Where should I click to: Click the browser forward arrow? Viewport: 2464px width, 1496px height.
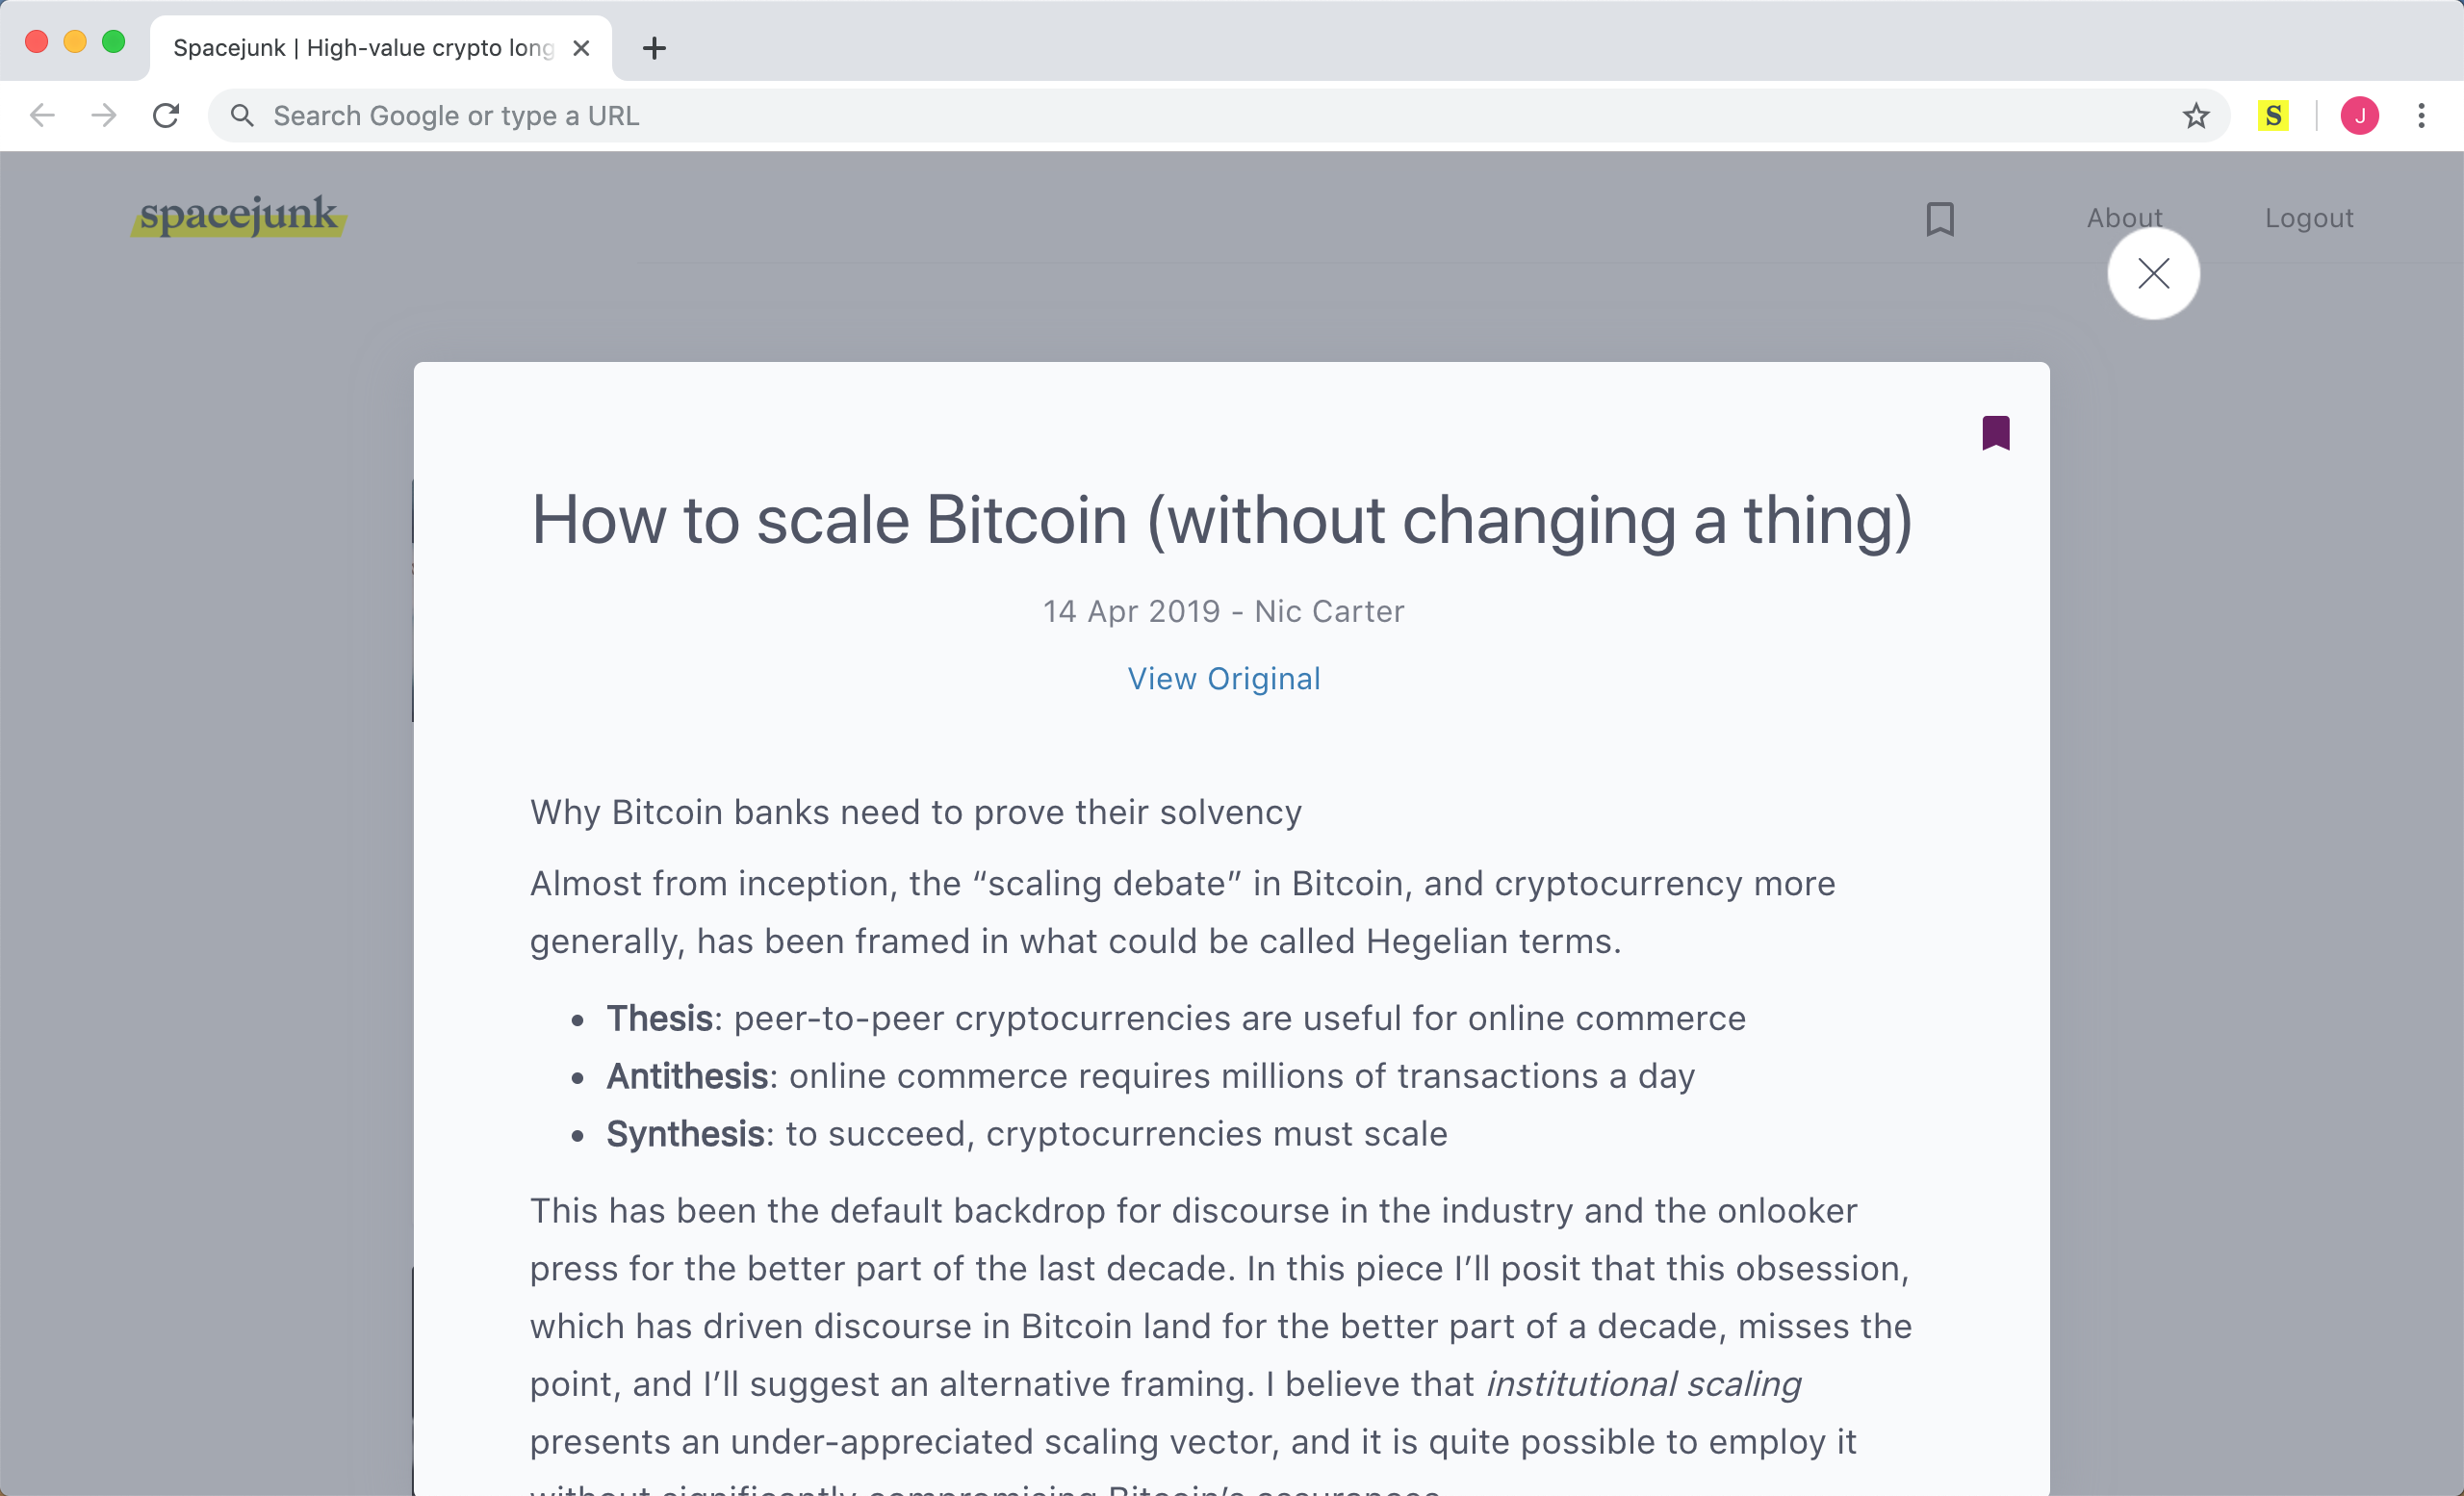(x=104, y=116)
